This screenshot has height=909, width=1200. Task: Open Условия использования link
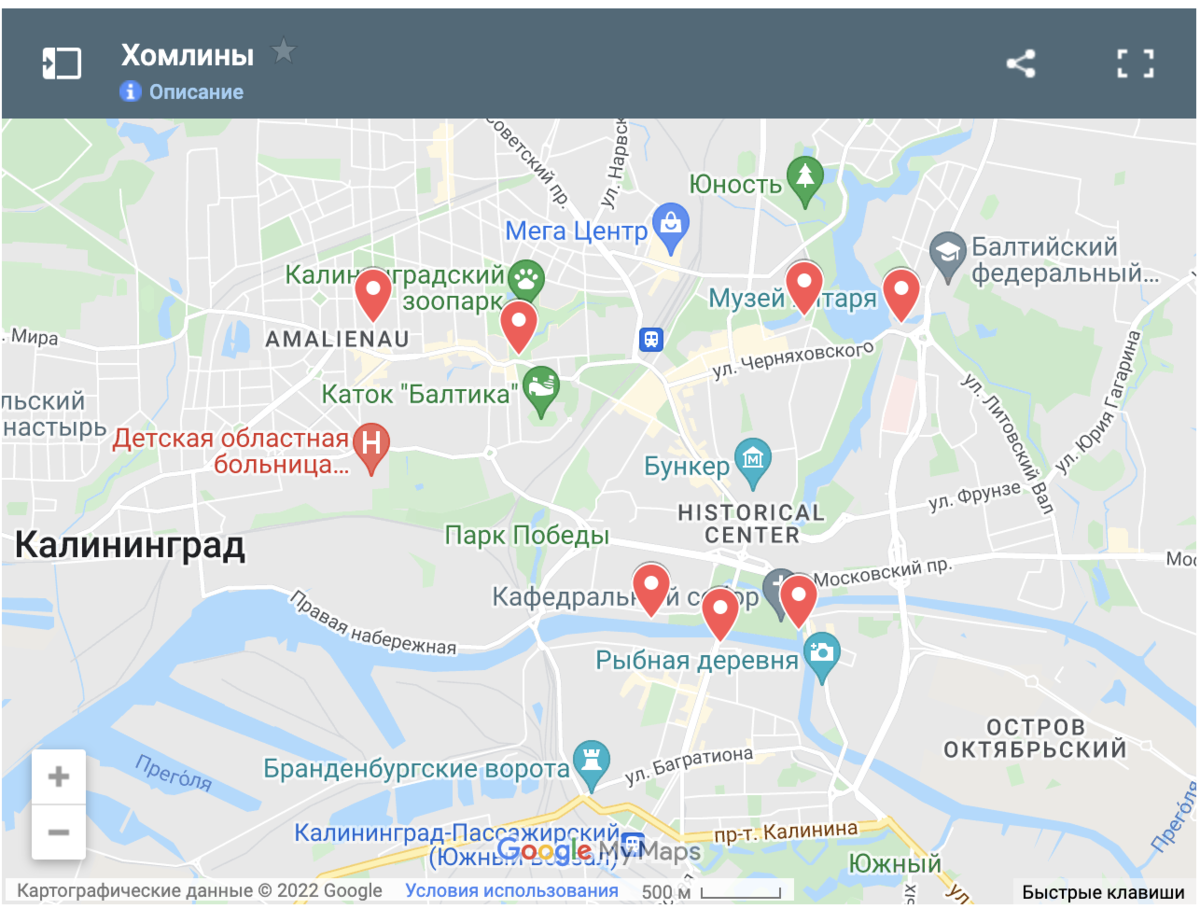[512, 890]
